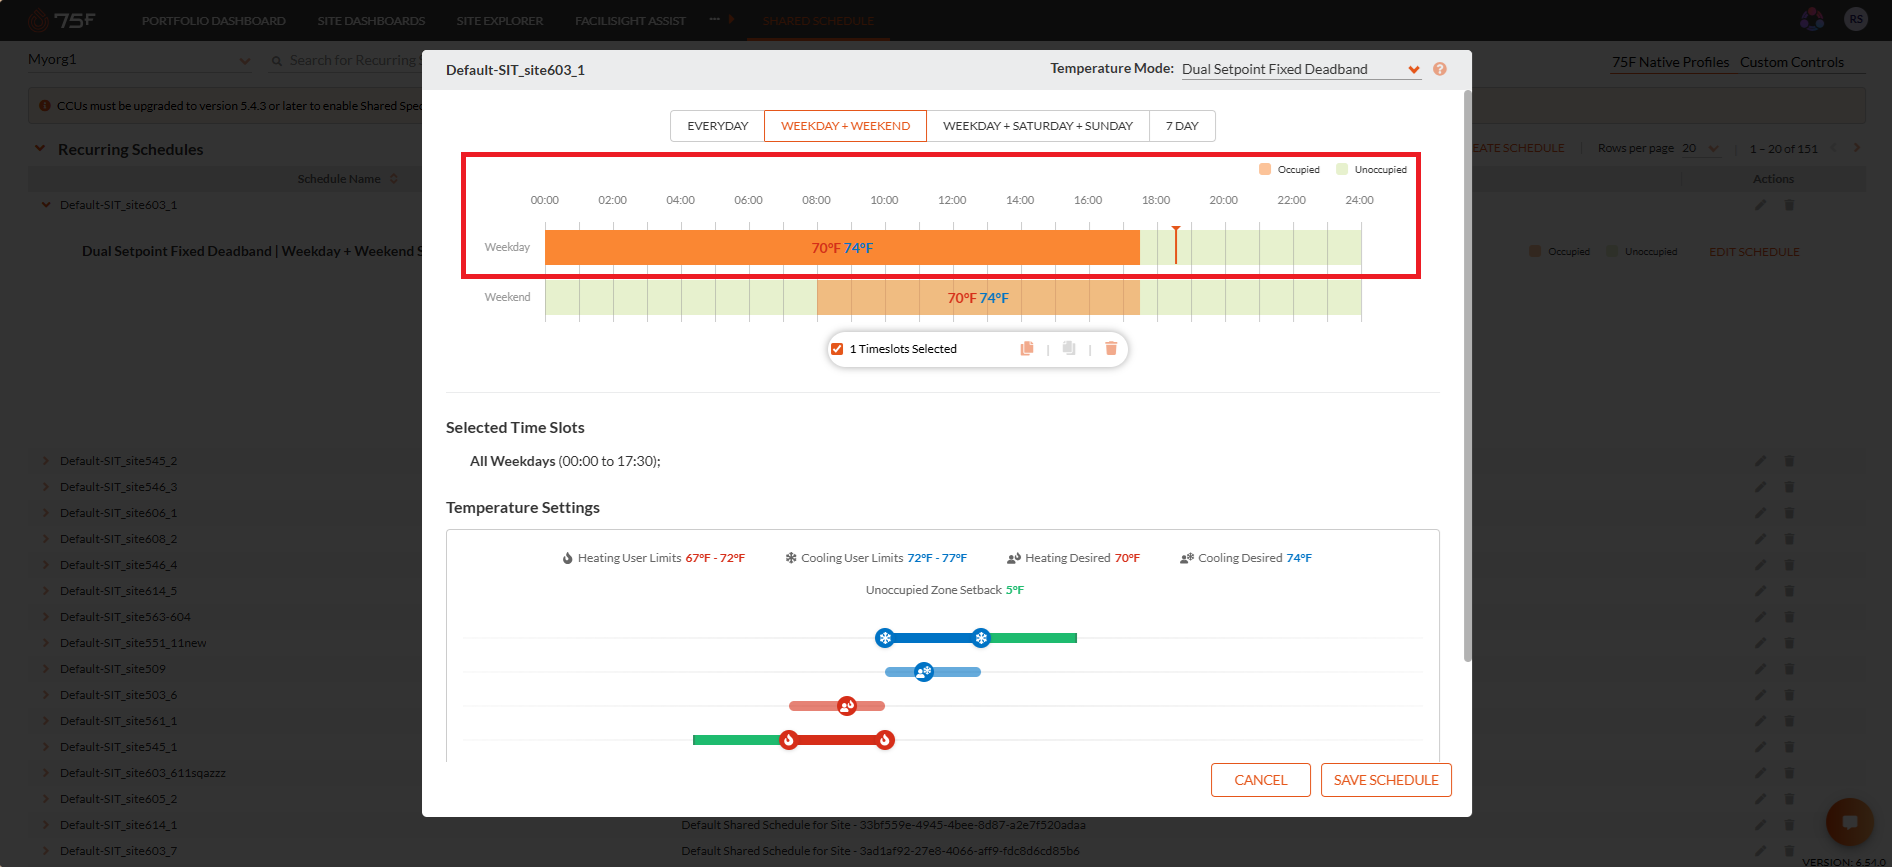Open the Myorg1 organization dropdown
This screenshot has height=867, width=1892.
click(139, 60)
